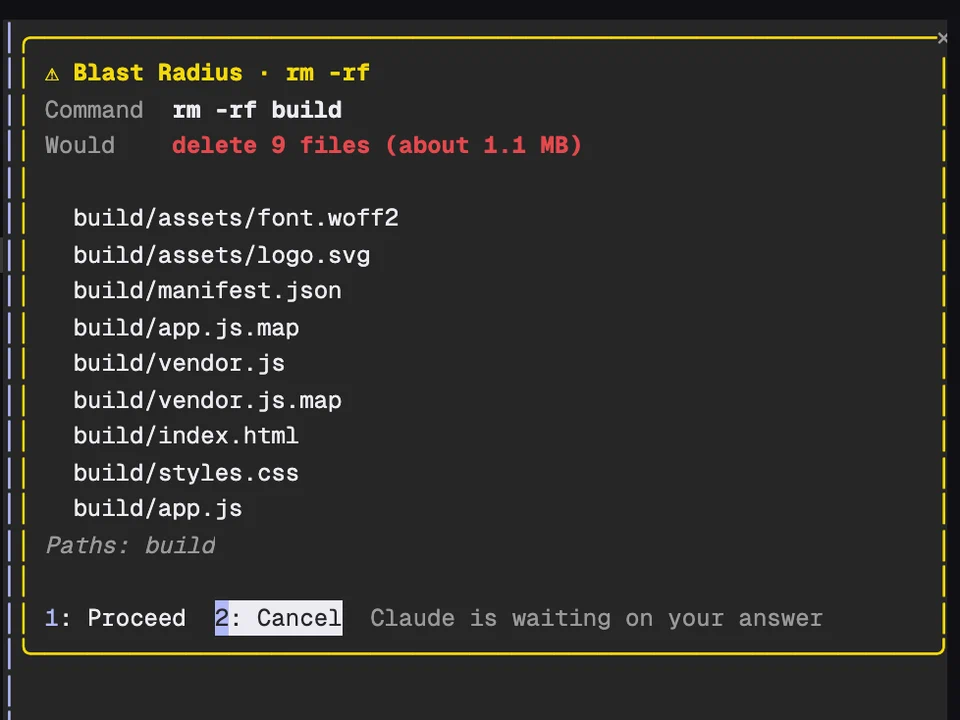Image resolution: width=960 pixels, height=720 pixels.
Task: Select build/vendor.js.map in the file list
Action: [x=208, y=400]
